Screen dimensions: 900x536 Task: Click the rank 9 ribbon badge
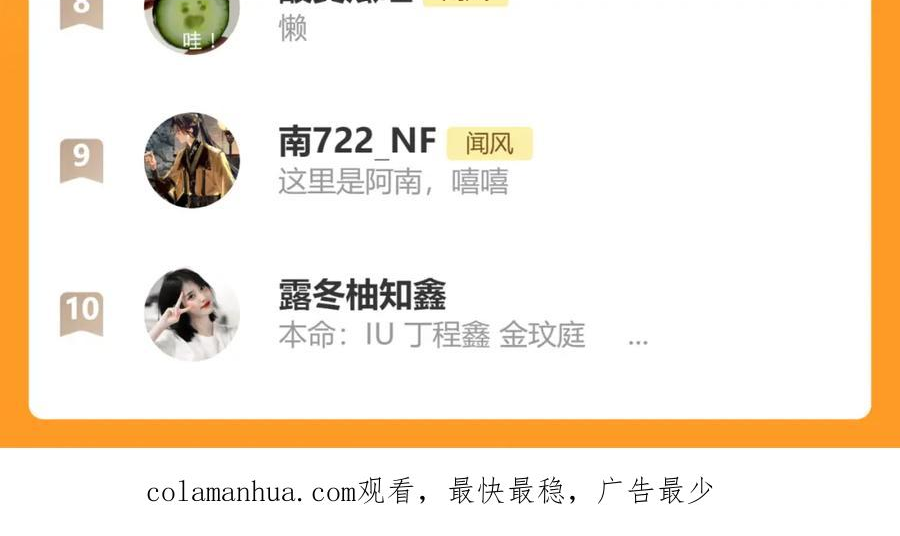pyautogui.click(x=82, y=160)
